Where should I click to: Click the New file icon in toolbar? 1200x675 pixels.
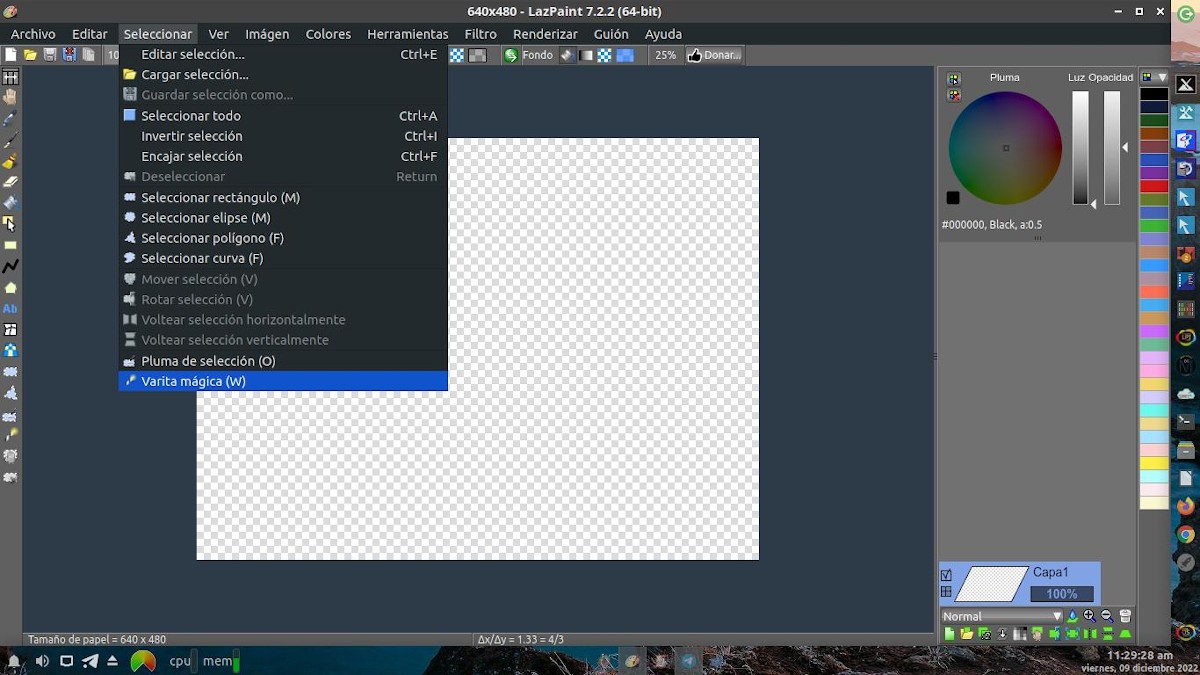11,55
